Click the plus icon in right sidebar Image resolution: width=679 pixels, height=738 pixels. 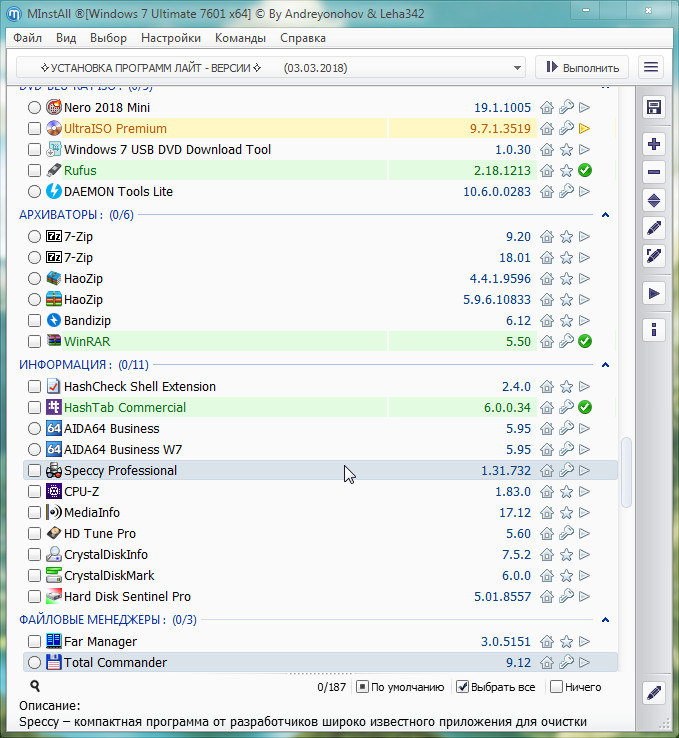click(x=654, y=144)
